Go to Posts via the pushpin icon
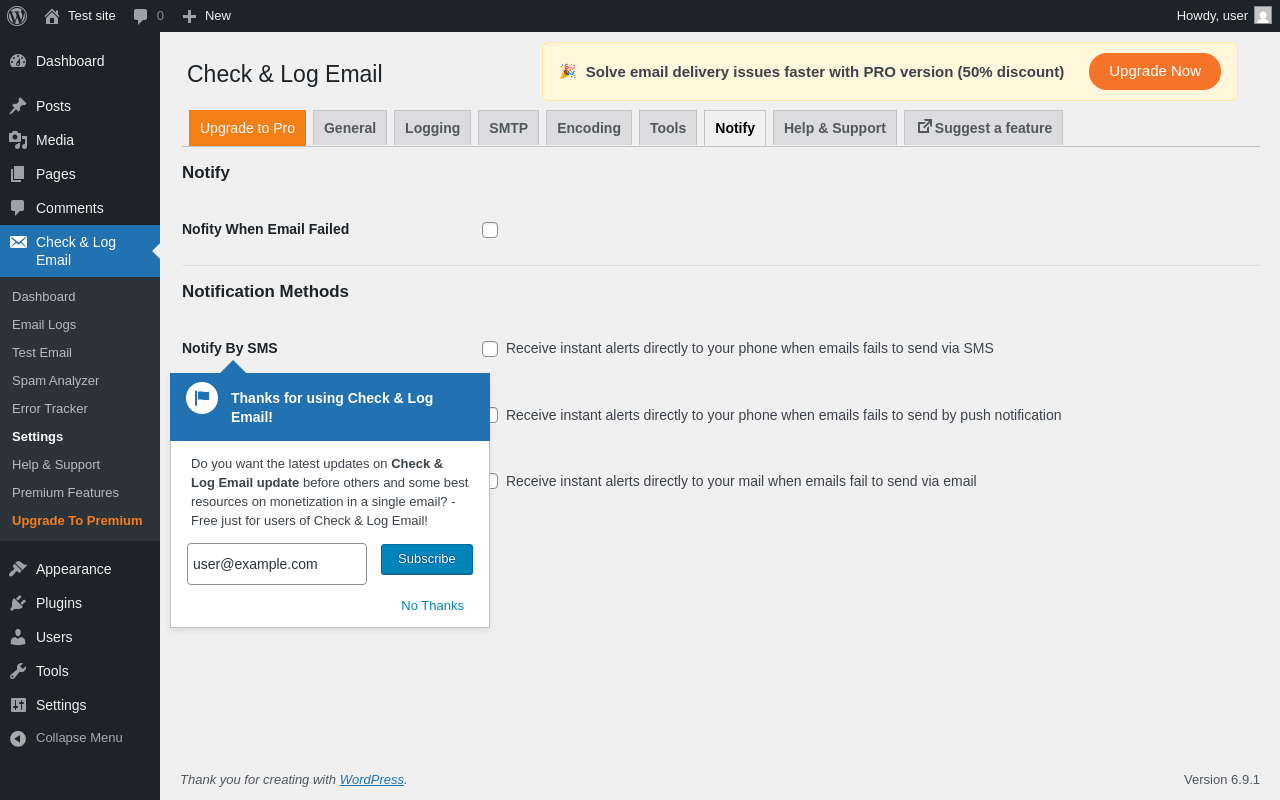The image size is (1280, 800). click(x=18, y=106)
